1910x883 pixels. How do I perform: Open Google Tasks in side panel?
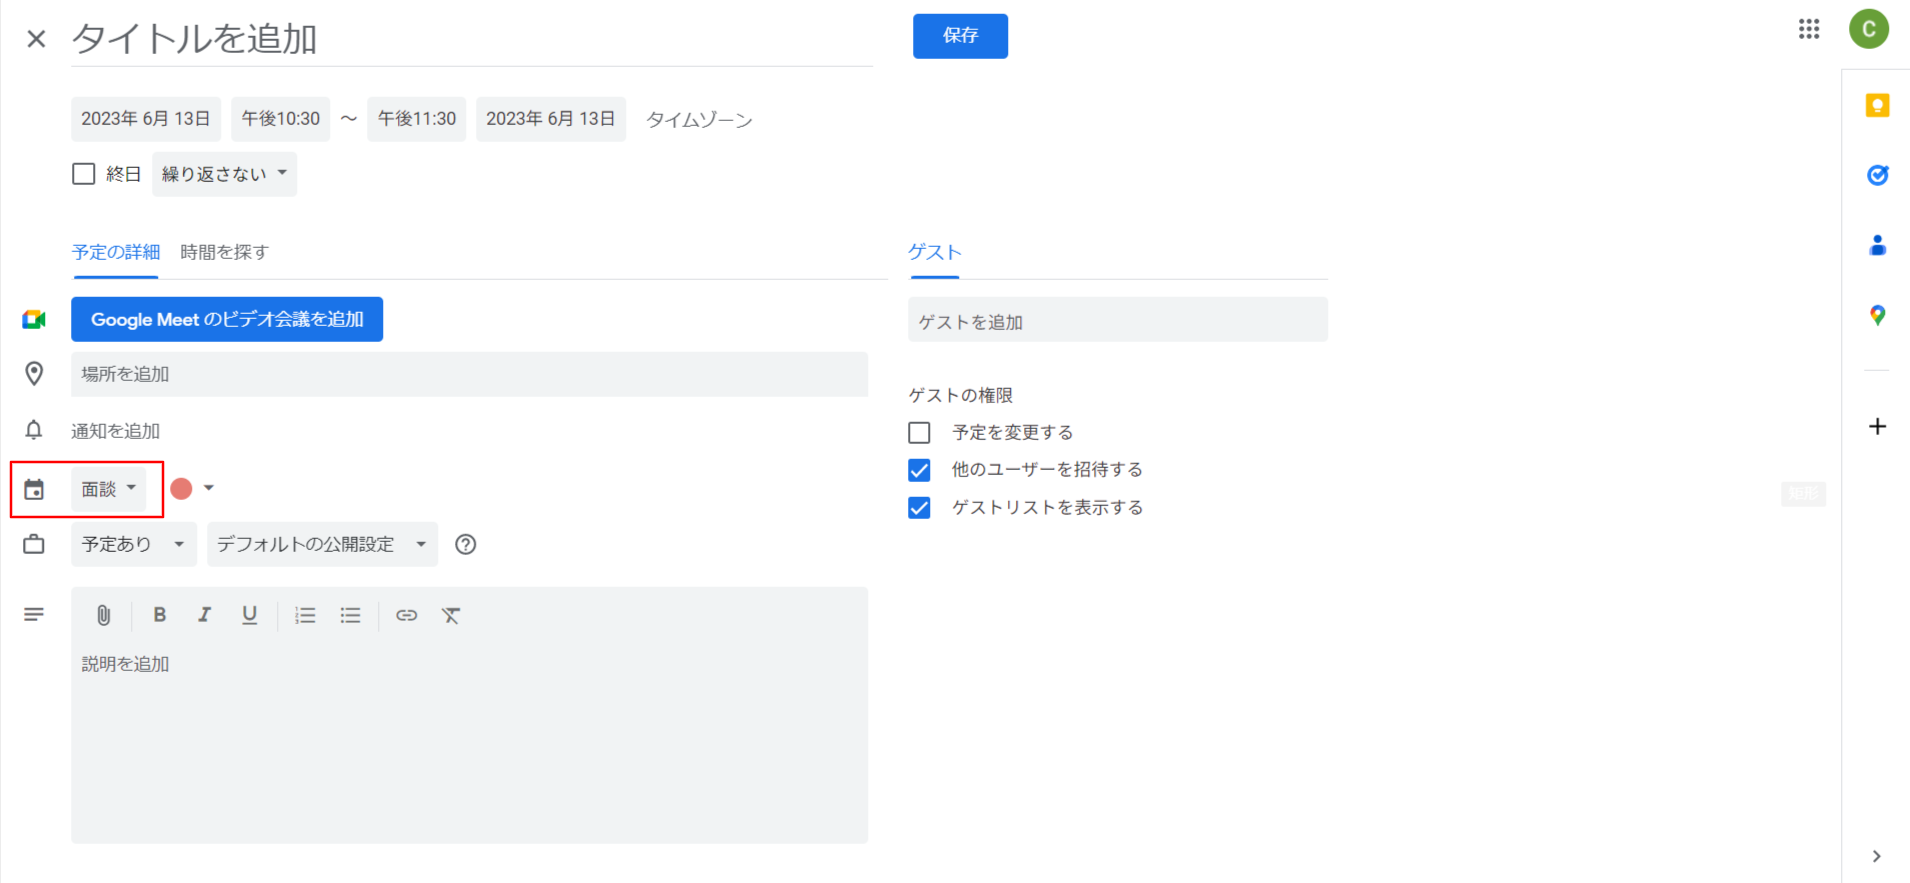1877,175
